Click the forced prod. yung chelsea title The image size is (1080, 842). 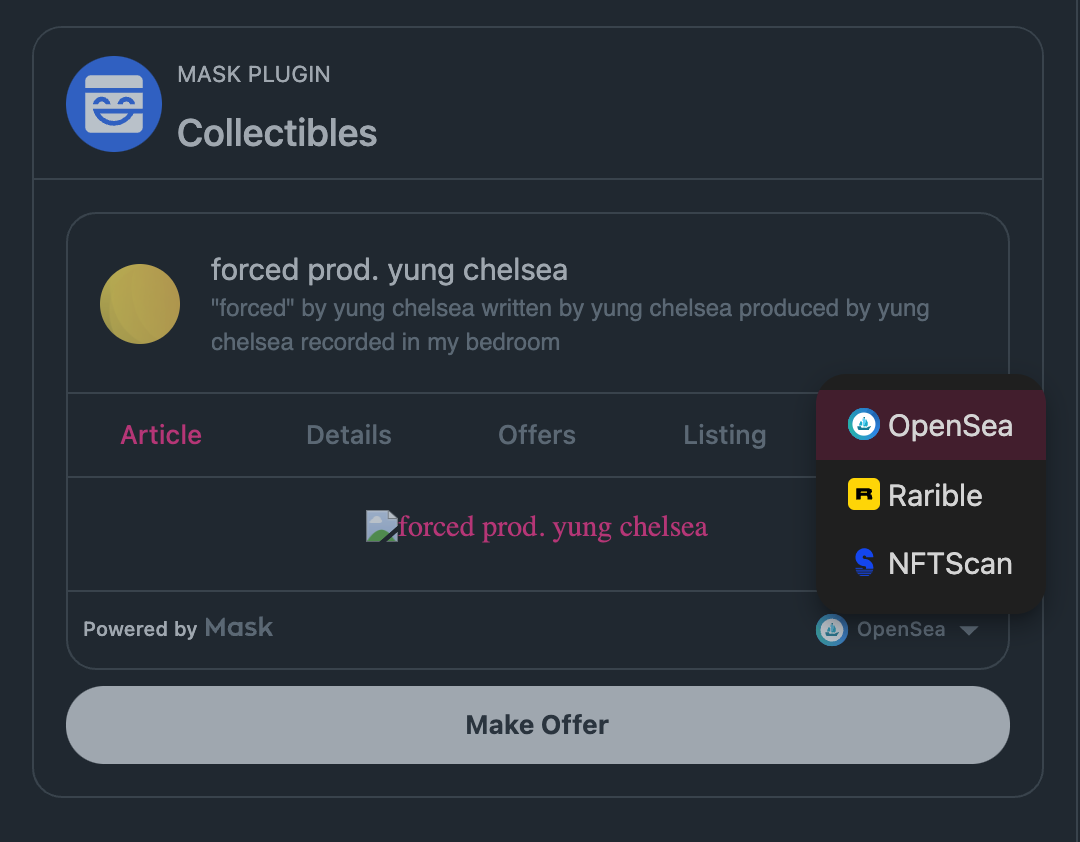(x=389, y=270)
